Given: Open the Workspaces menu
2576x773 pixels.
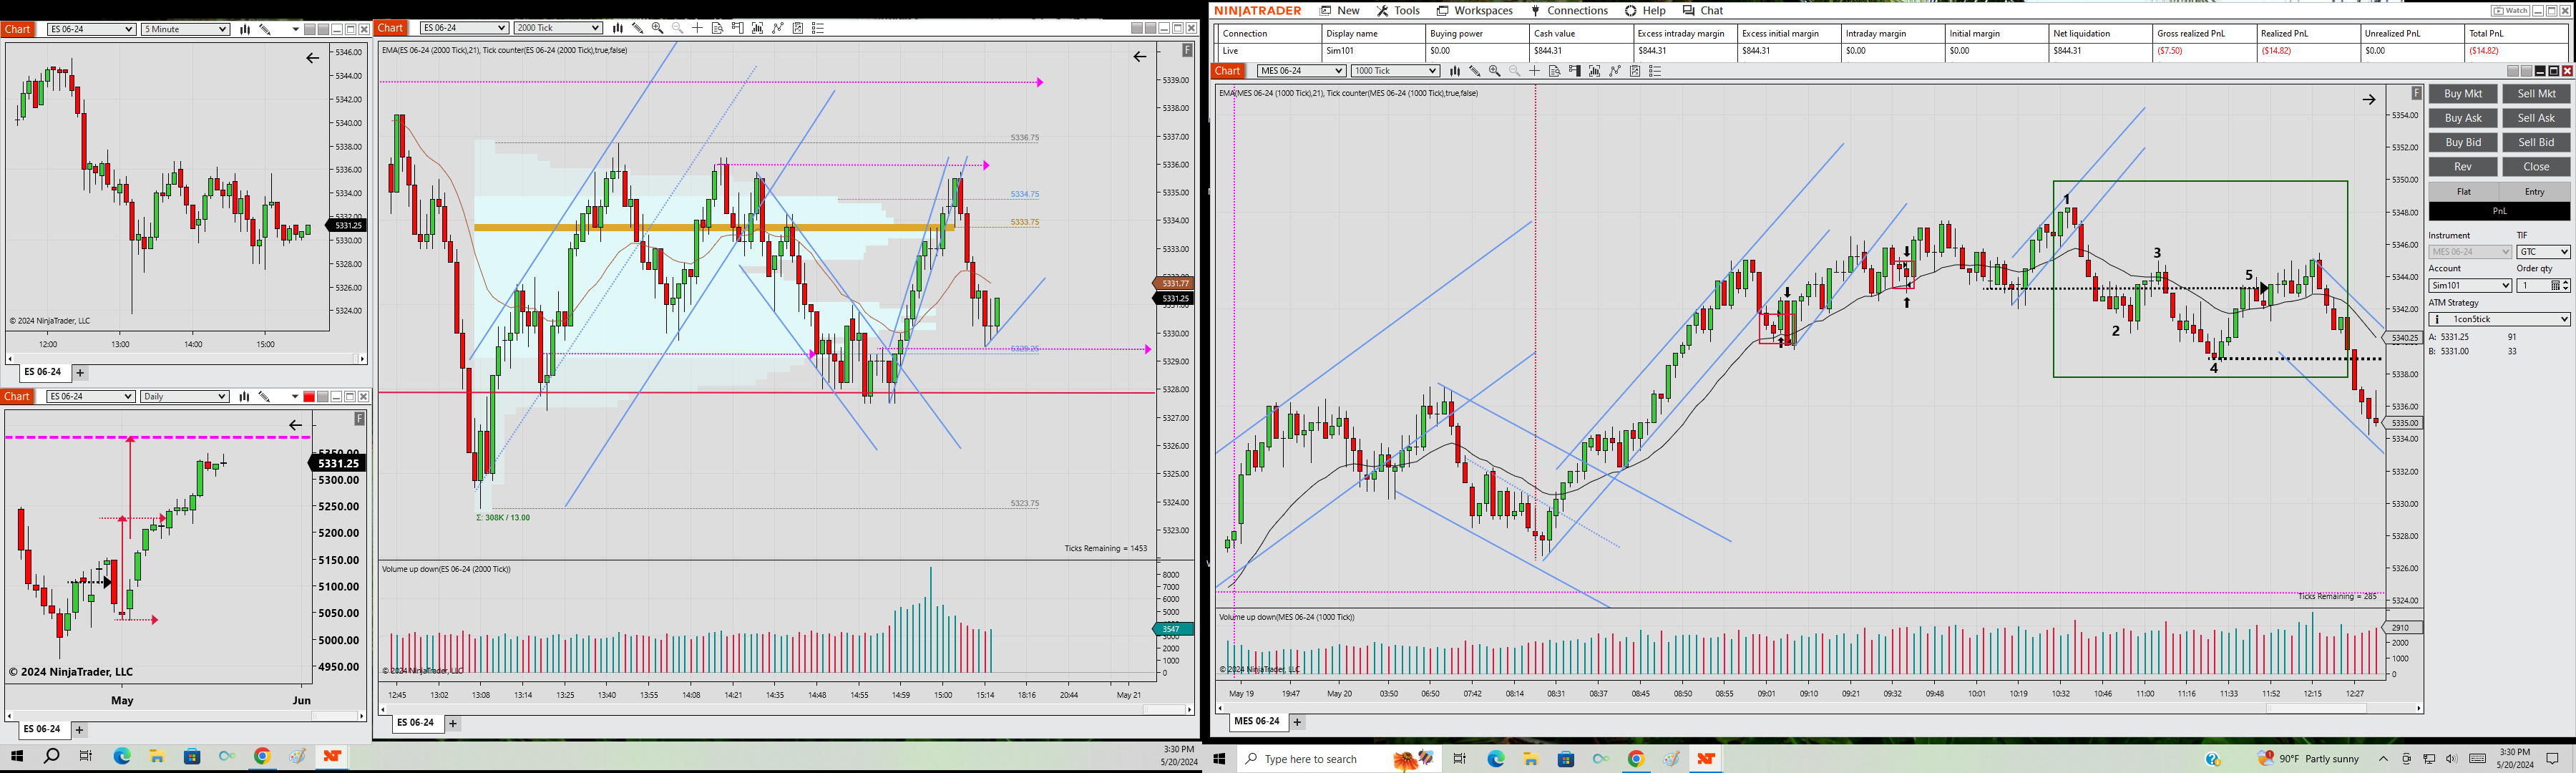Looking at the screenshot, I should pyautogui.click(x=1475, y=11).
